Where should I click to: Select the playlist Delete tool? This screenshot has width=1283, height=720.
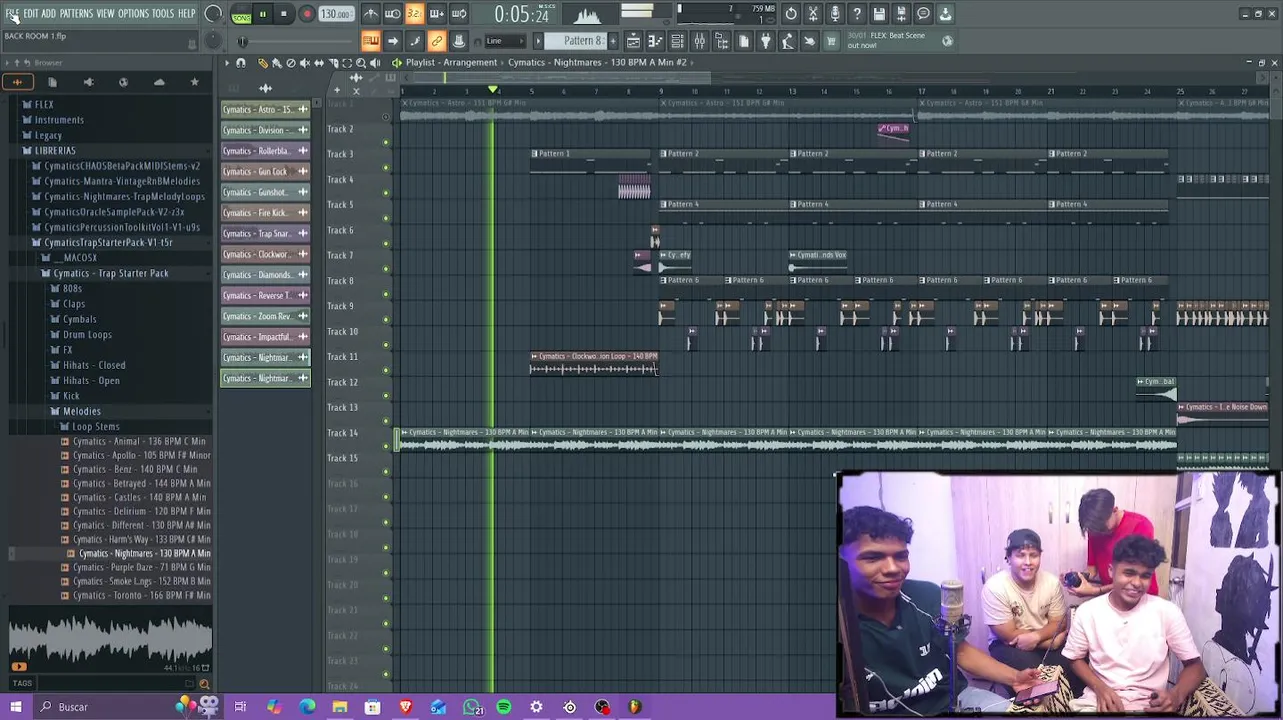(x=291, y=63)
